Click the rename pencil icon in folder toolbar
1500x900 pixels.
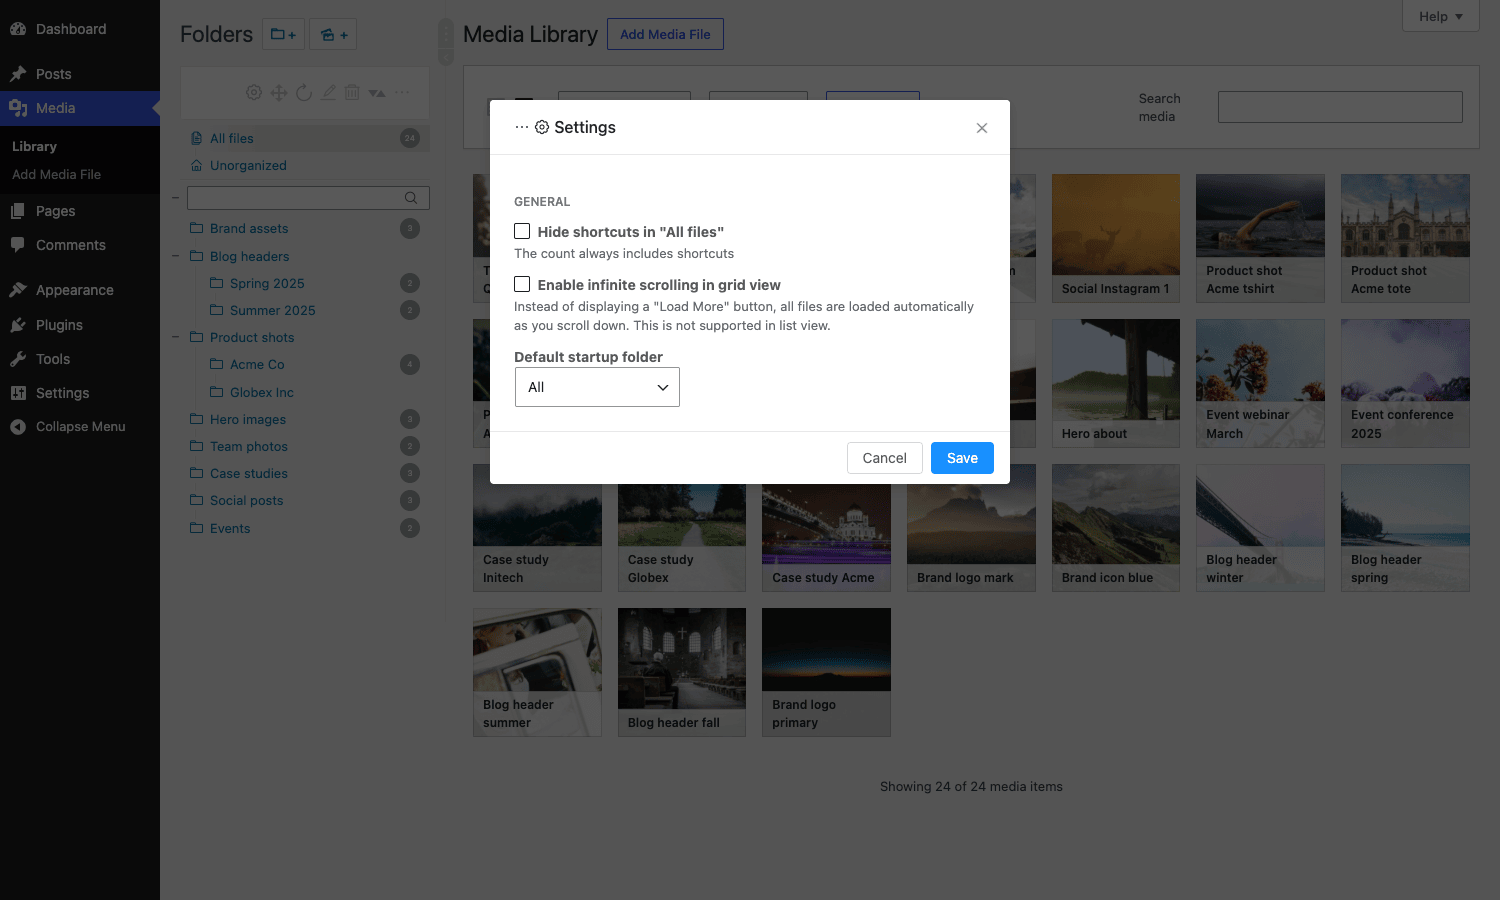[x=328, y=92]
